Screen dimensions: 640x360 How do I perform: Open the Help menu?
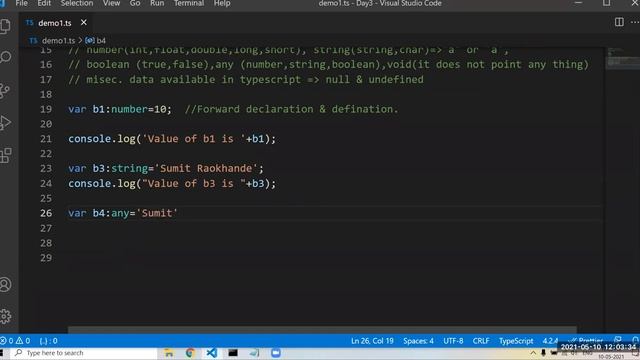[222, 3]
